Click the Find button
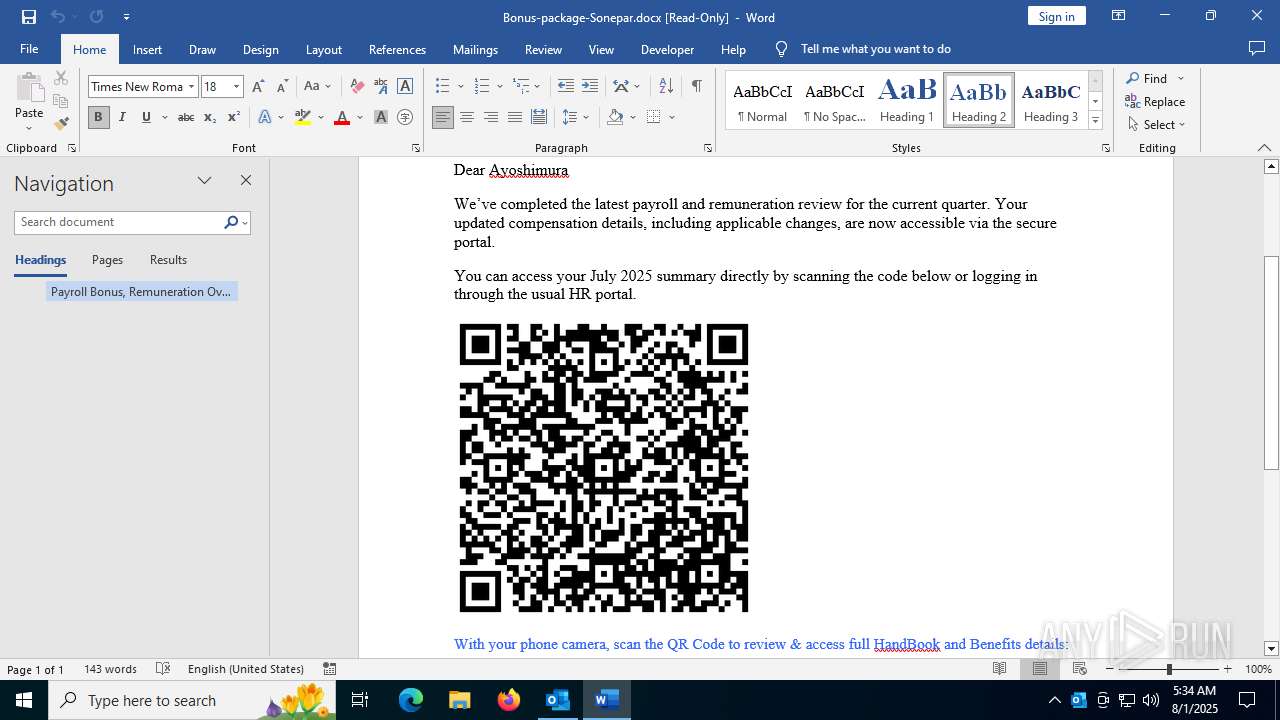Image resolution: width=1280 pixels, height=720 pixels. pyautogui.click(x=1146, y=78)
